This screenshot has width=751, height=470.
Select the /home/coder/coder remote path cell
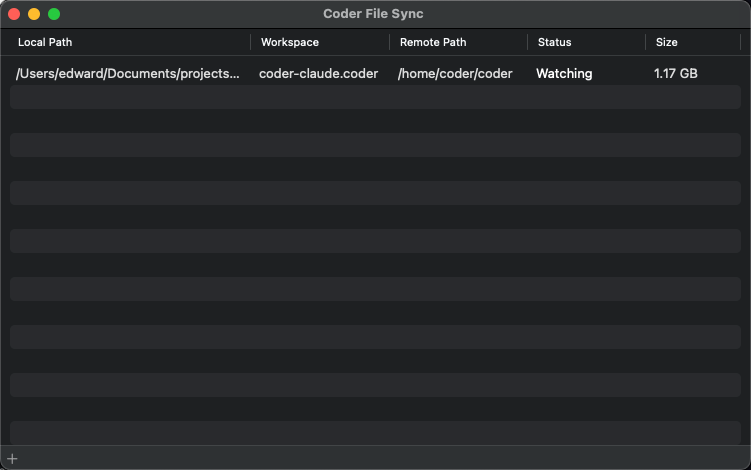click(x=455, y=73)
